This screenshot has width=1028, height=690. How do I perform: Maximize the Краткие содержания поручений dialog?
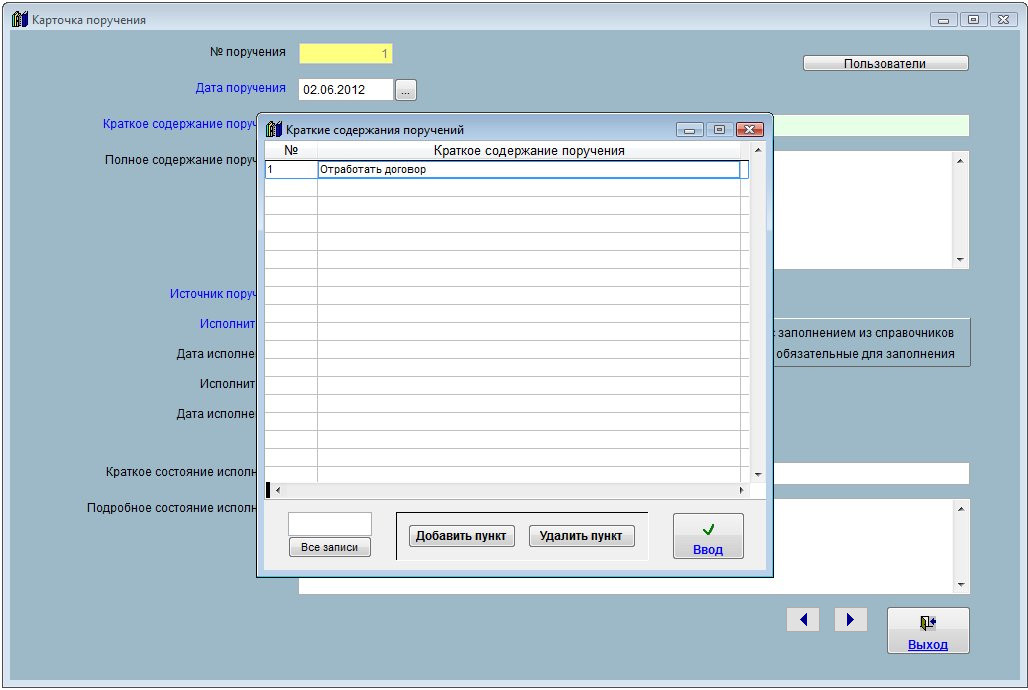pos(719,129)
